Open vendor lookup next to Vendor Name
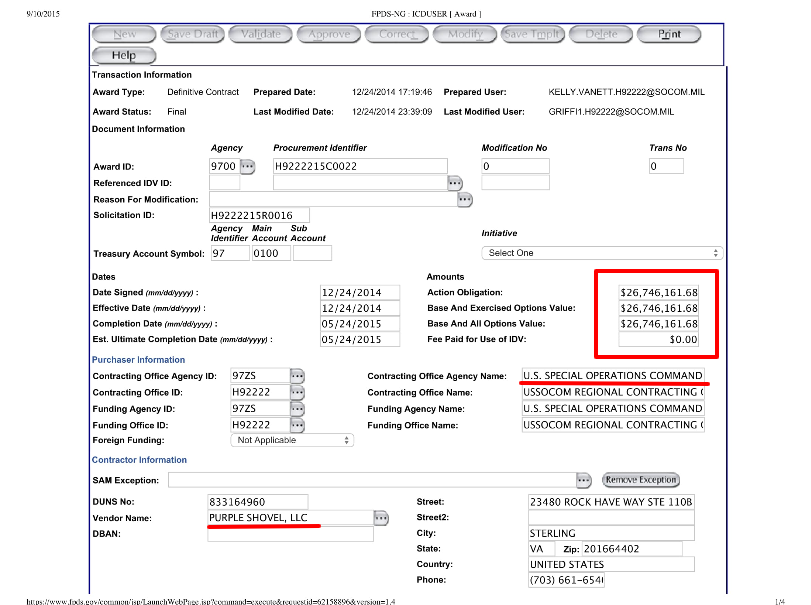The height and width of the screenshot is (605, 811). pos(381,518)
